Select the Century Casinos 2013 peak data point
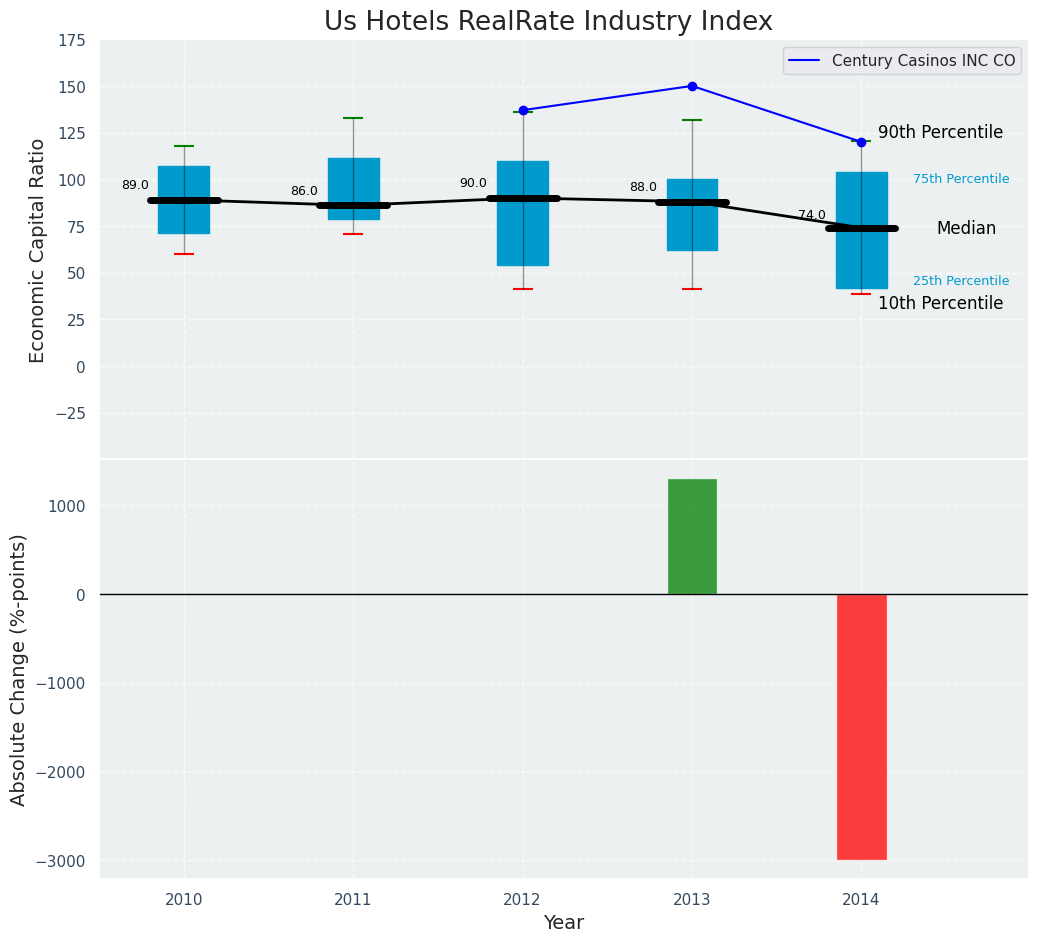 (x=692, y=86)
